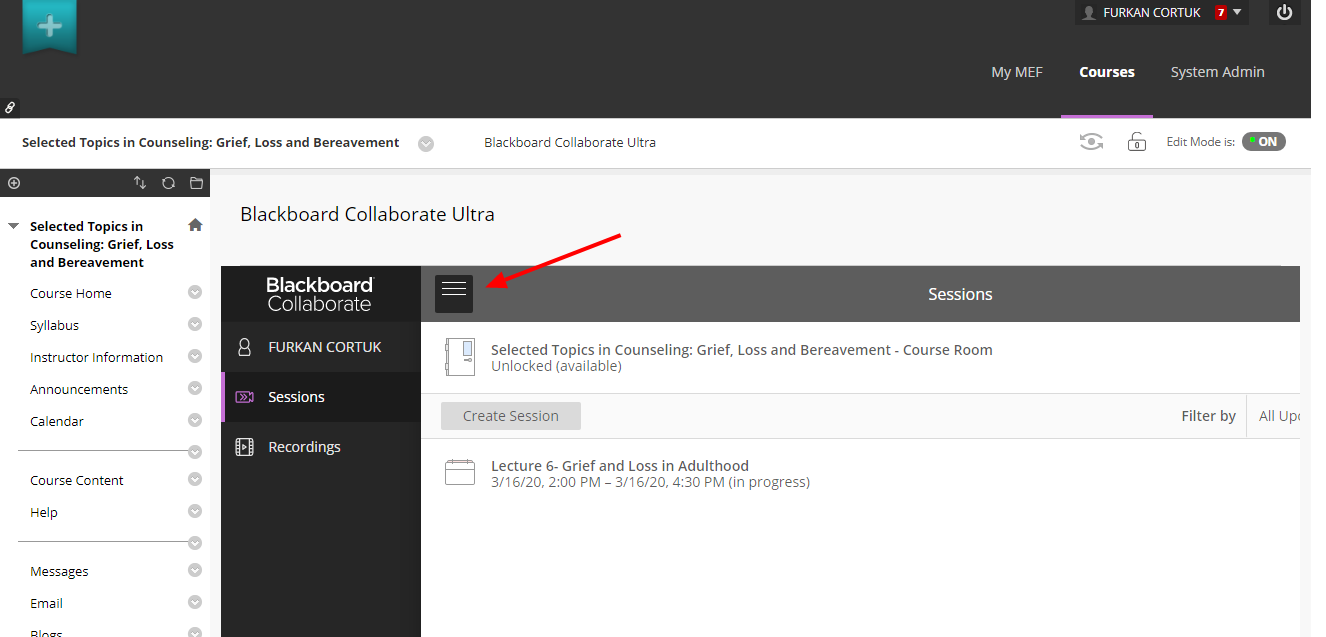Viewport: 1326px width, 637px height.
Task: Click the reorder arrows icon in course menu
Action: pyautogui.click(x=140, y=183)
